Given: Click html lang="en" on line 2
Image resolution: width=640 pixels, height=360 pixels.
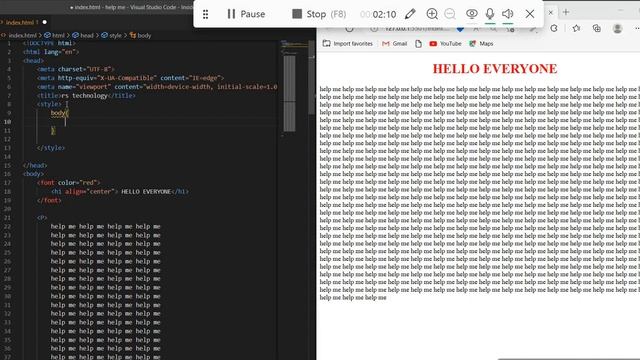Looking at the screenshot, I should 51,52.
